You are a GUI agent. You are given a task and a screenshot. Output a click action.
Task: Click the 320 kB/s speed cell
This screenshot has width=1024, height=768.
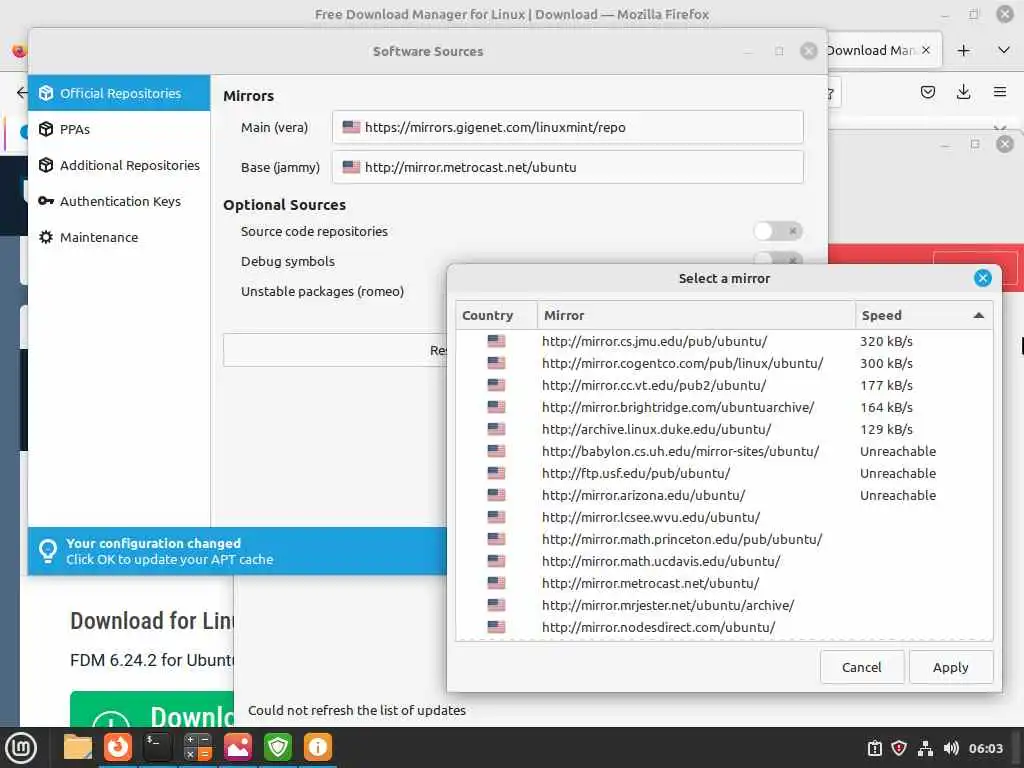coord(886,341)
